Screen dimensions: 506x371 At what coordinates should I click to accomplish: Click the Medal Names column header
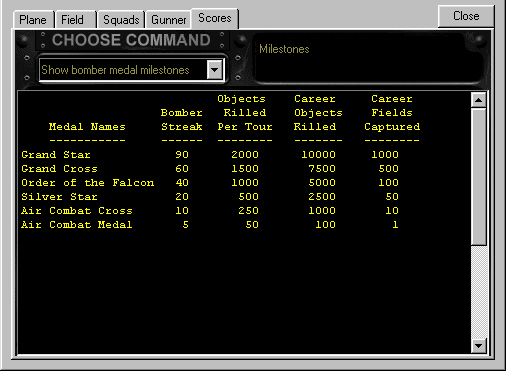point(87,127)
